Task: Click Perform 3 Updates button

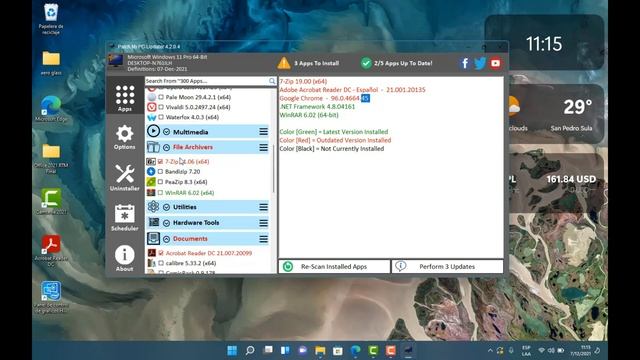Action: click(x=447, y=267)
